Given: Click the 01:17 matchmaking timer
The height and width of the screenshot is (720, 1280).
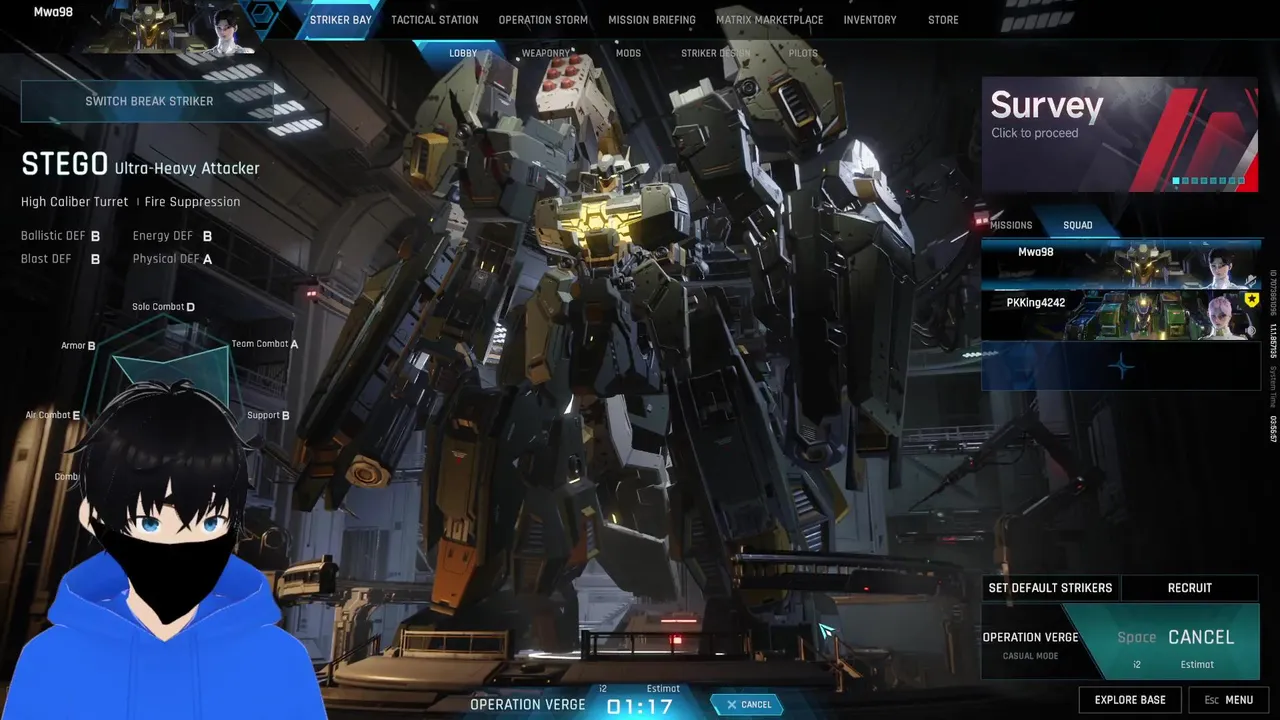Looking at the screenshot, I should 639,707.
